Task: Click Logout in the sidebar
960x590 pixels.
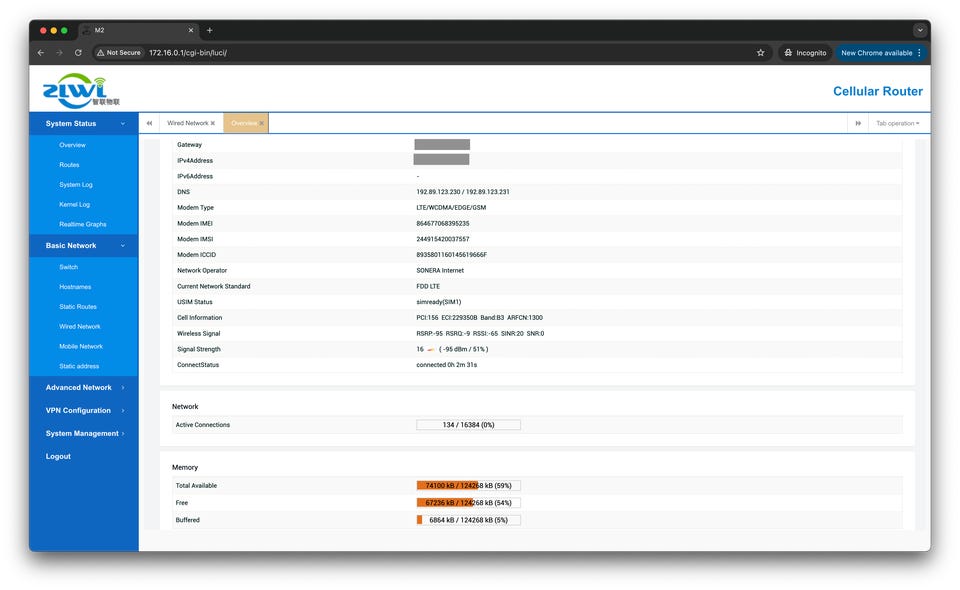Action: 58,456
